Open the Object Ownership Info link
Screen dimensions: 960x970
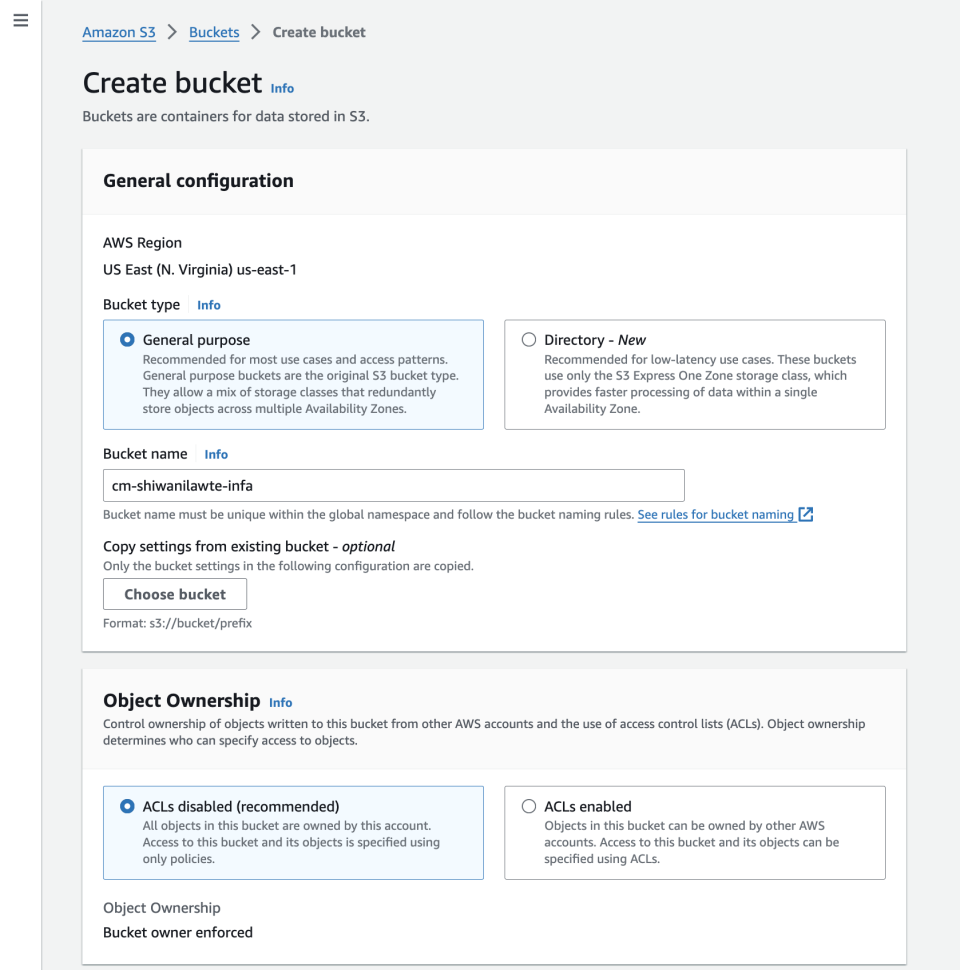pyautogui.click(x=280, y=702)
